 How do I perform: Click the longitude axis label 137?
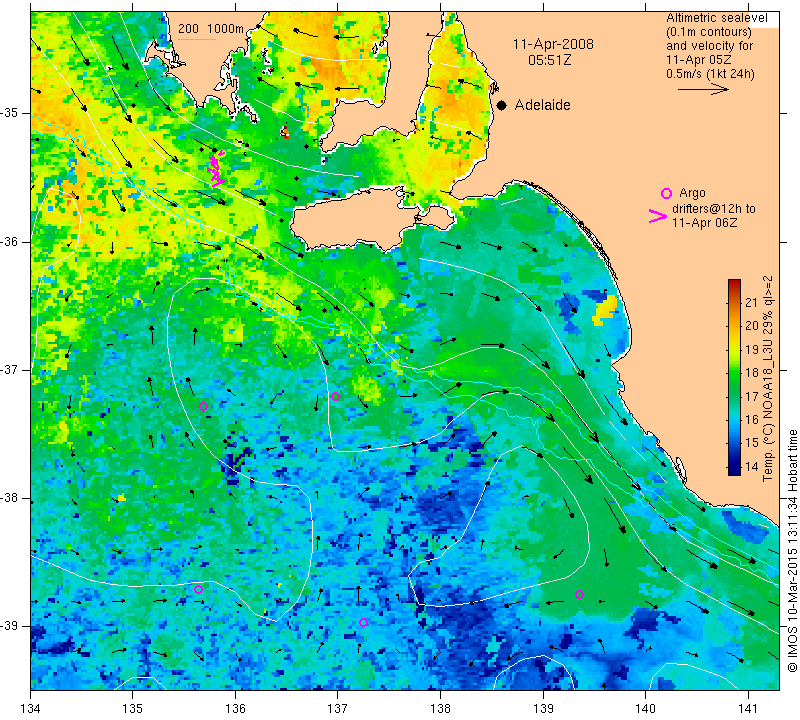[x=338, y=708]
